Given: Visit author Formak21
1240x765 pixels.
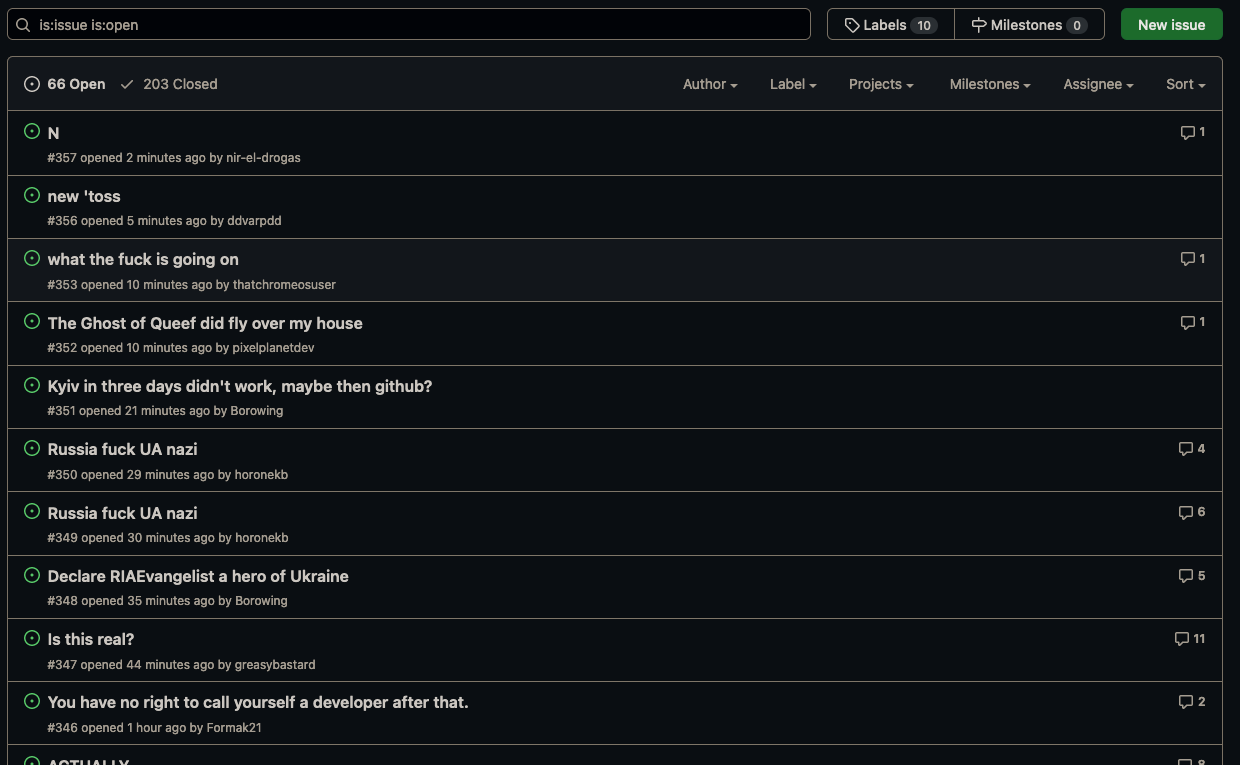Looking at the screenshot, I should click(234, 727).
